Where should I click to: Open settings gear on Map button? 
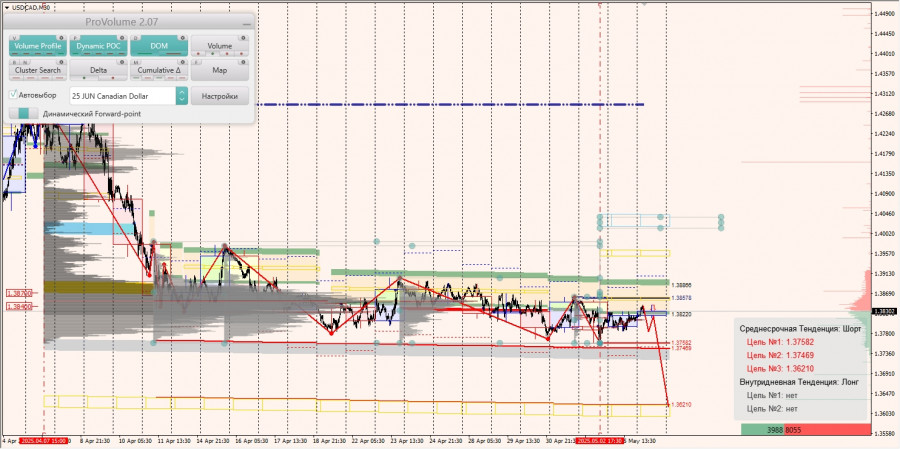(x=244, y=62)
